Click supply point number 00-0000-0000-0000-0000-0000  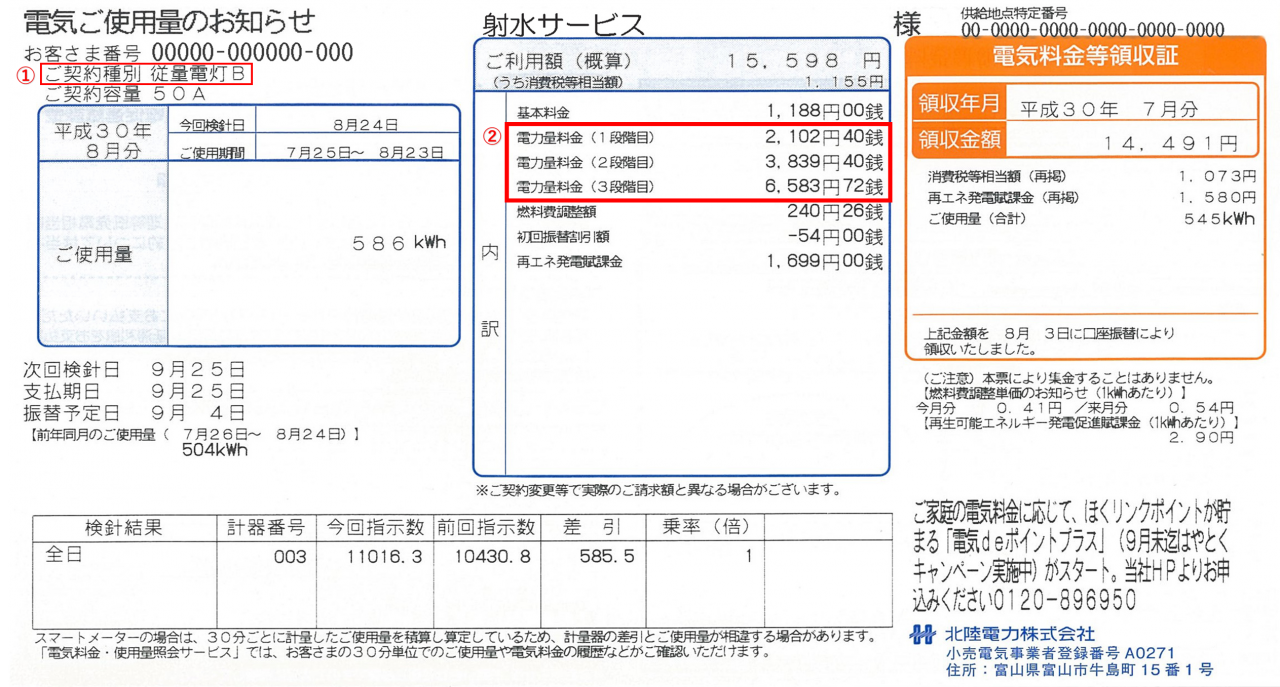[1093, 30]
